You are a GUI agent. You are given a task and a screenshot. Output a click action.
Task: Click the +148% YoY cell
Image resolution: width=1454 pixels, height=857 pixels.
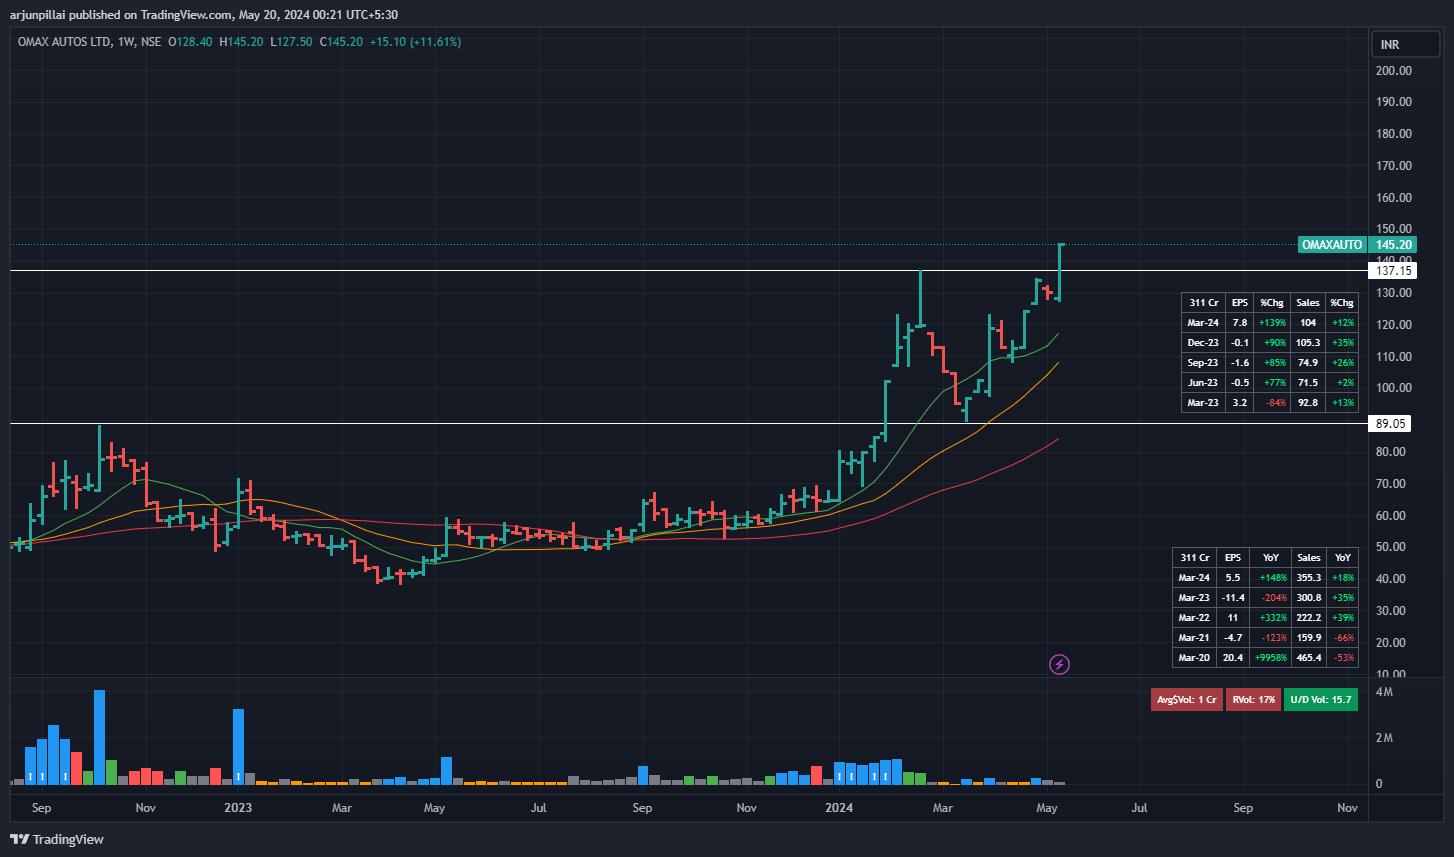[x=1270, y=578]
